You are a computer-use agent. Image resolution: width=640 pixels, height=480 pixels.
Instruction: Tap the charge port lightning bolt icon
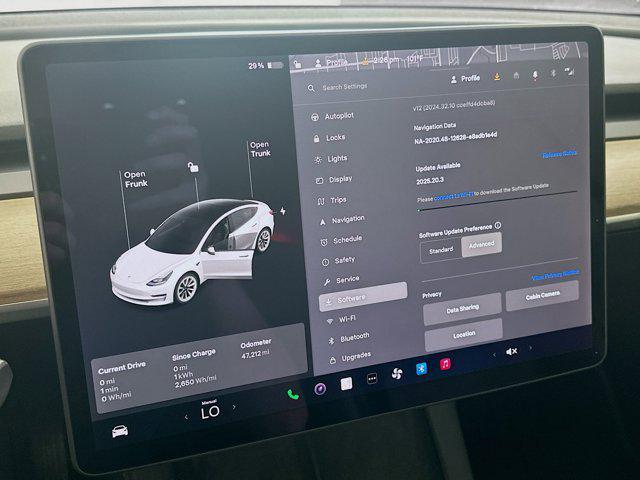[x=283, y=211]
